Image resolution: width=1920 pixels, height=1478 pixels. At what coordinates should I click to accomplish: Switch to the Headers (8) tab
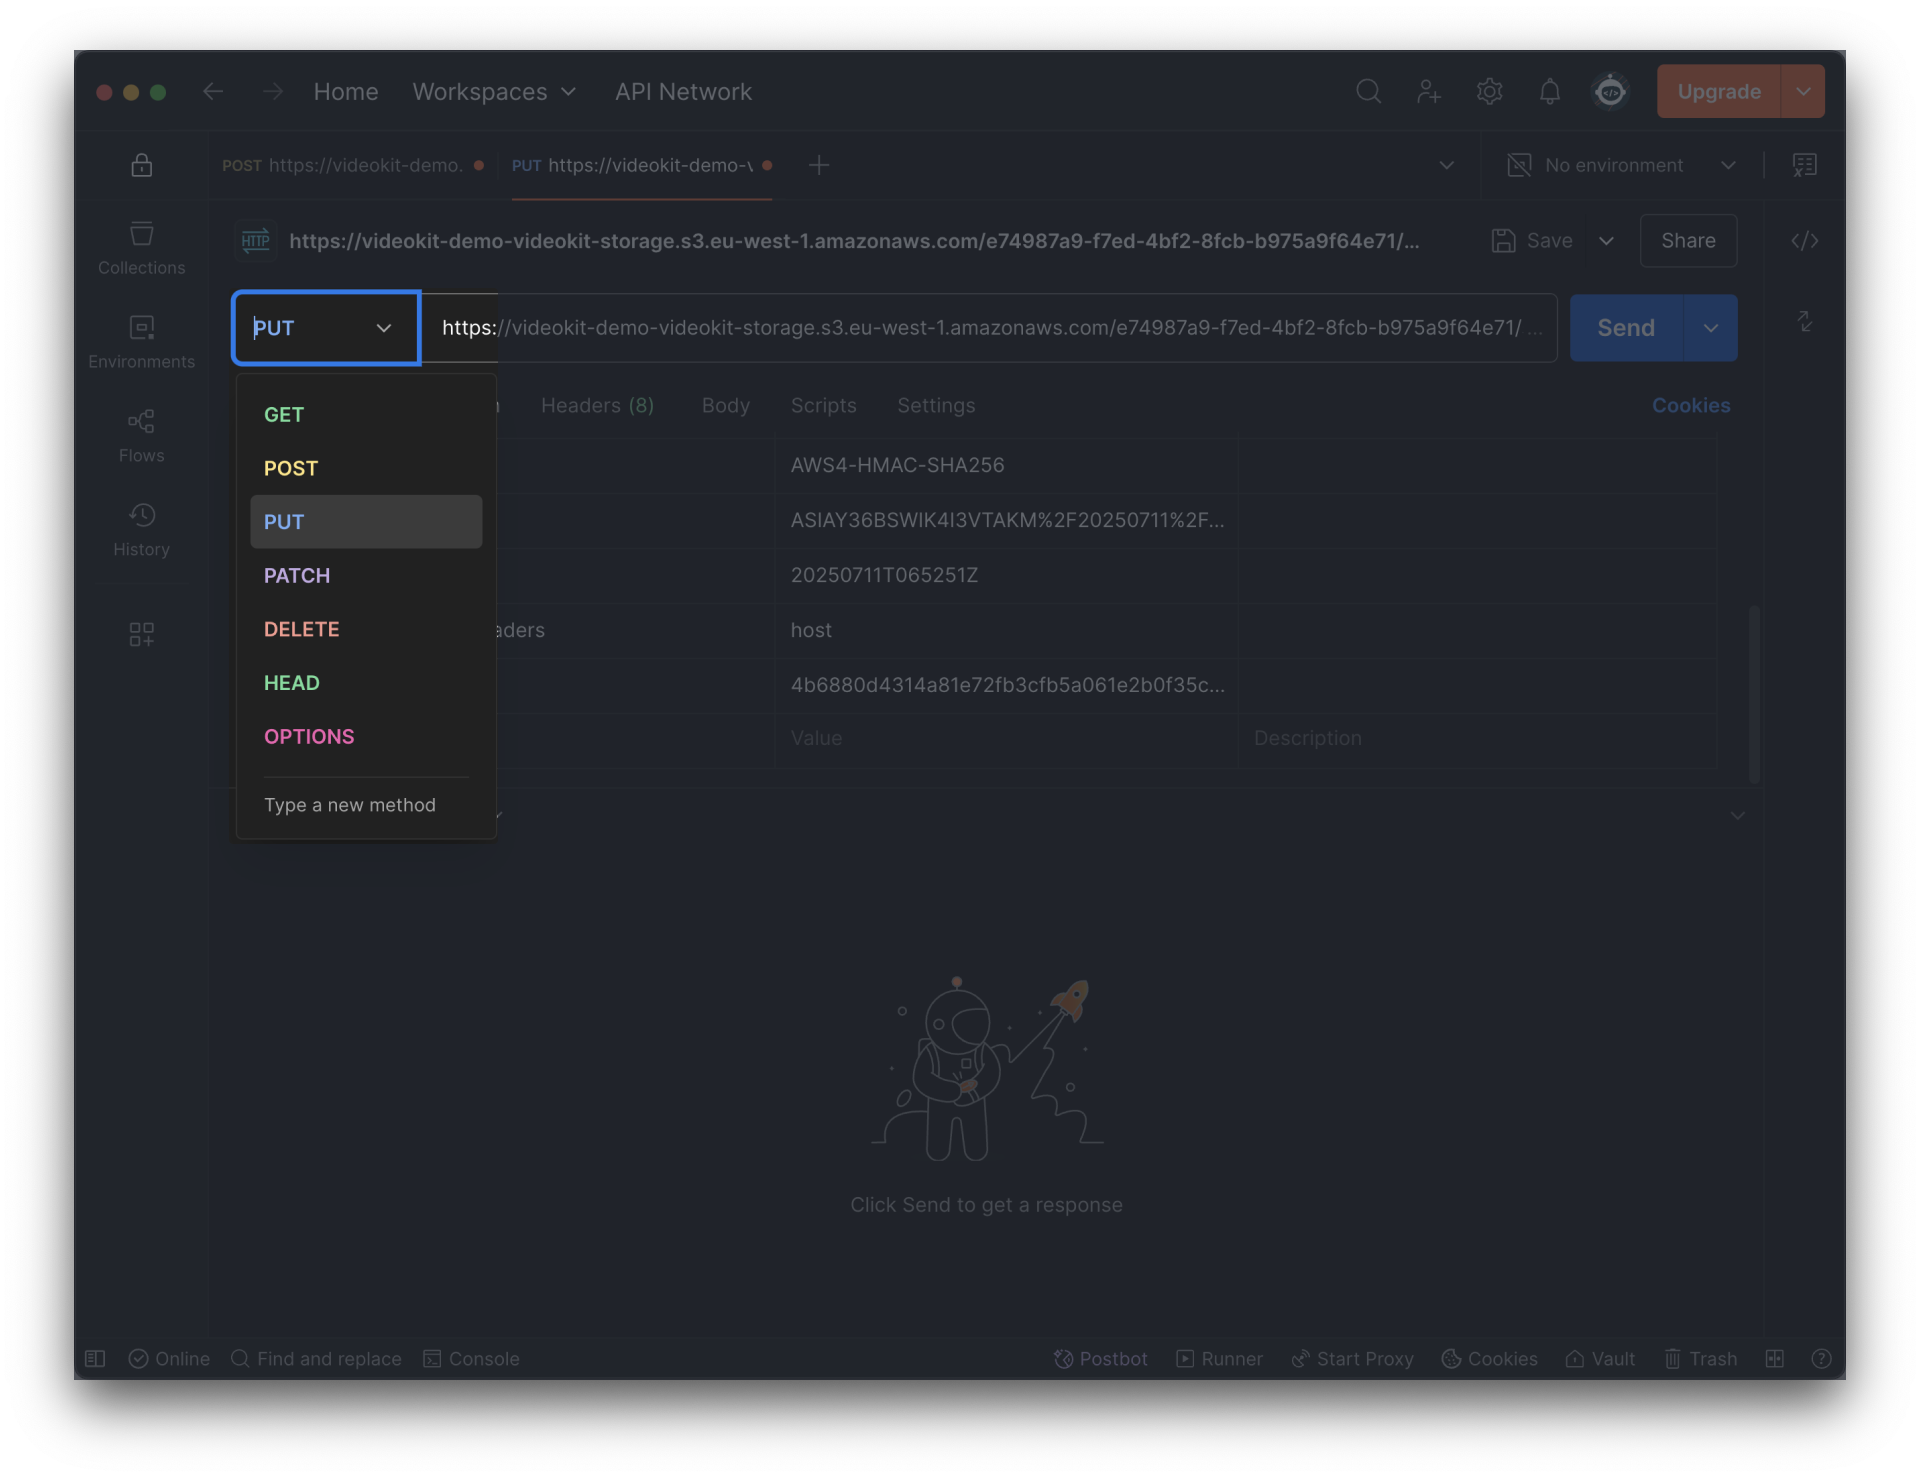coord(597,405)
